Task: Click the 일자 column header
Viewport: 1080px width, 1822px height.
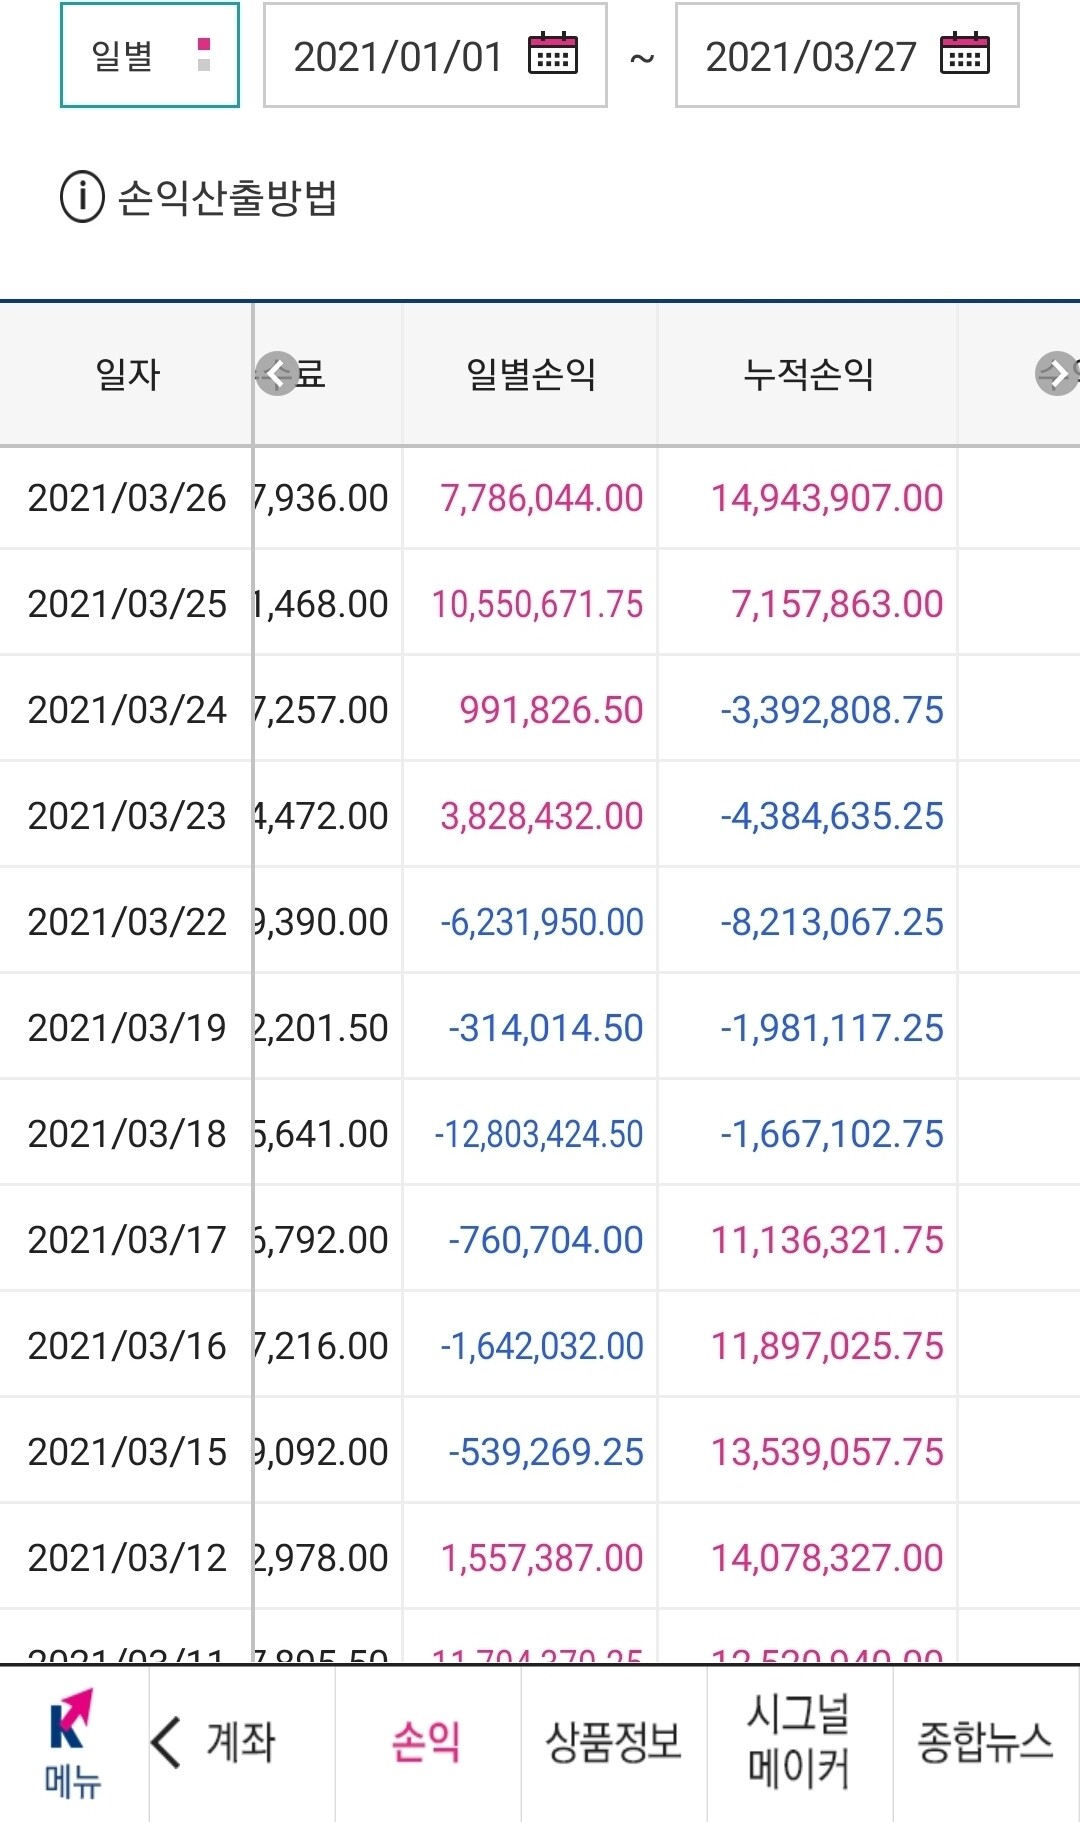Action: point(127,375)
